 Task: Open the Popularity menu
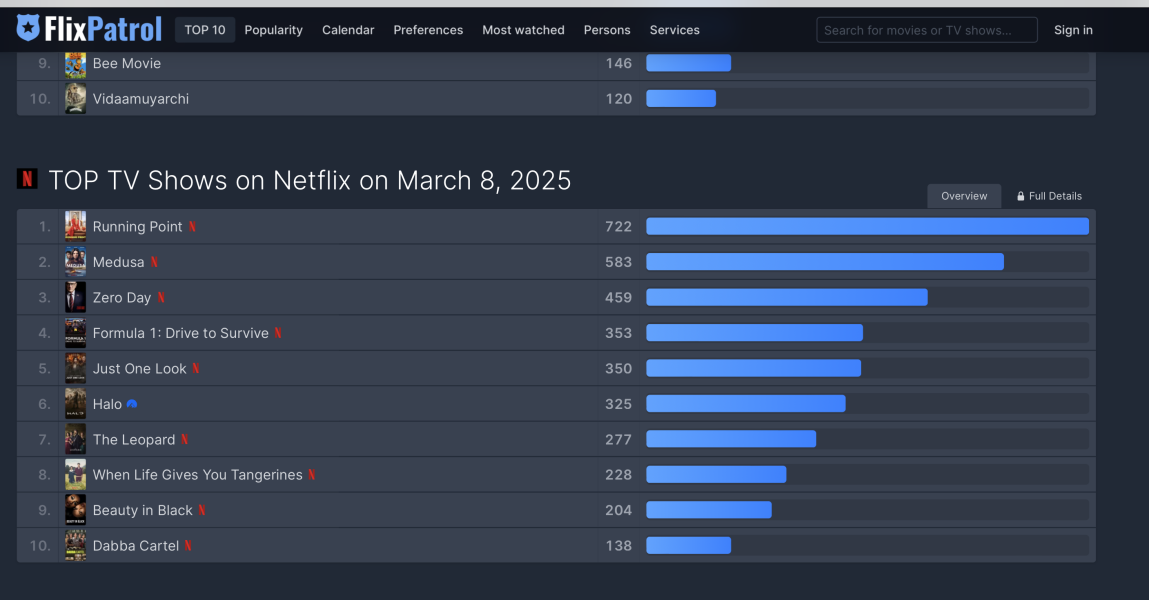pos(273,30)
